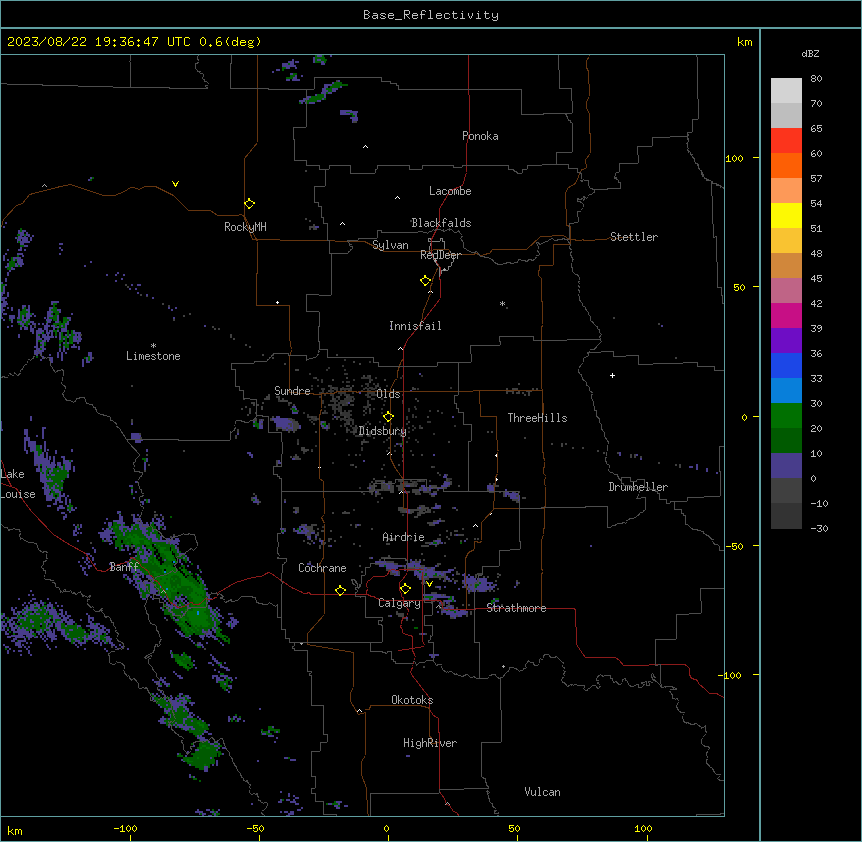
Task: Select the 42 value in the dBZ legend
Action: pyautogui.click(x=816, y=303)
